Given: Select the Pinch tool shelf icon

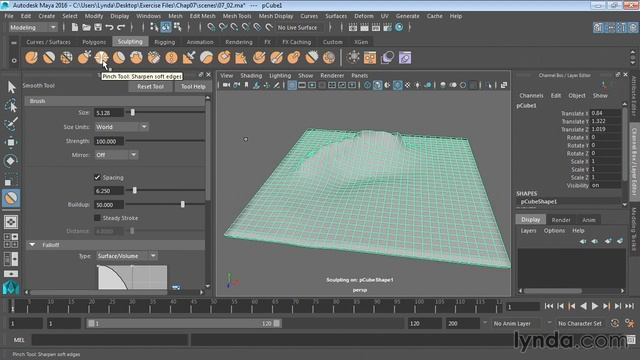Looking at the screenshot, I should click(x=101, y=58).
